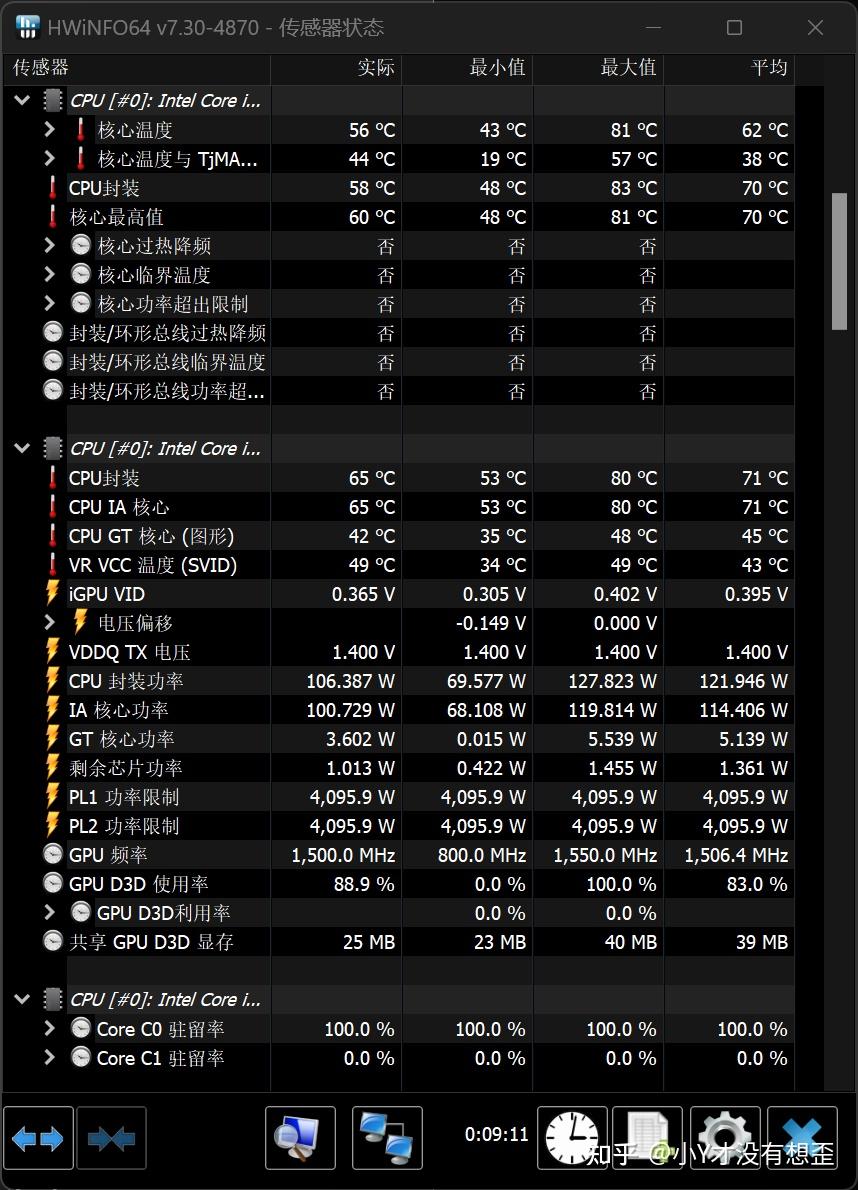The width and height of the screenshot is (858, 1190).
Task: Click the thermometer icon beside CPU GT 核心
Action: point(52,535)
